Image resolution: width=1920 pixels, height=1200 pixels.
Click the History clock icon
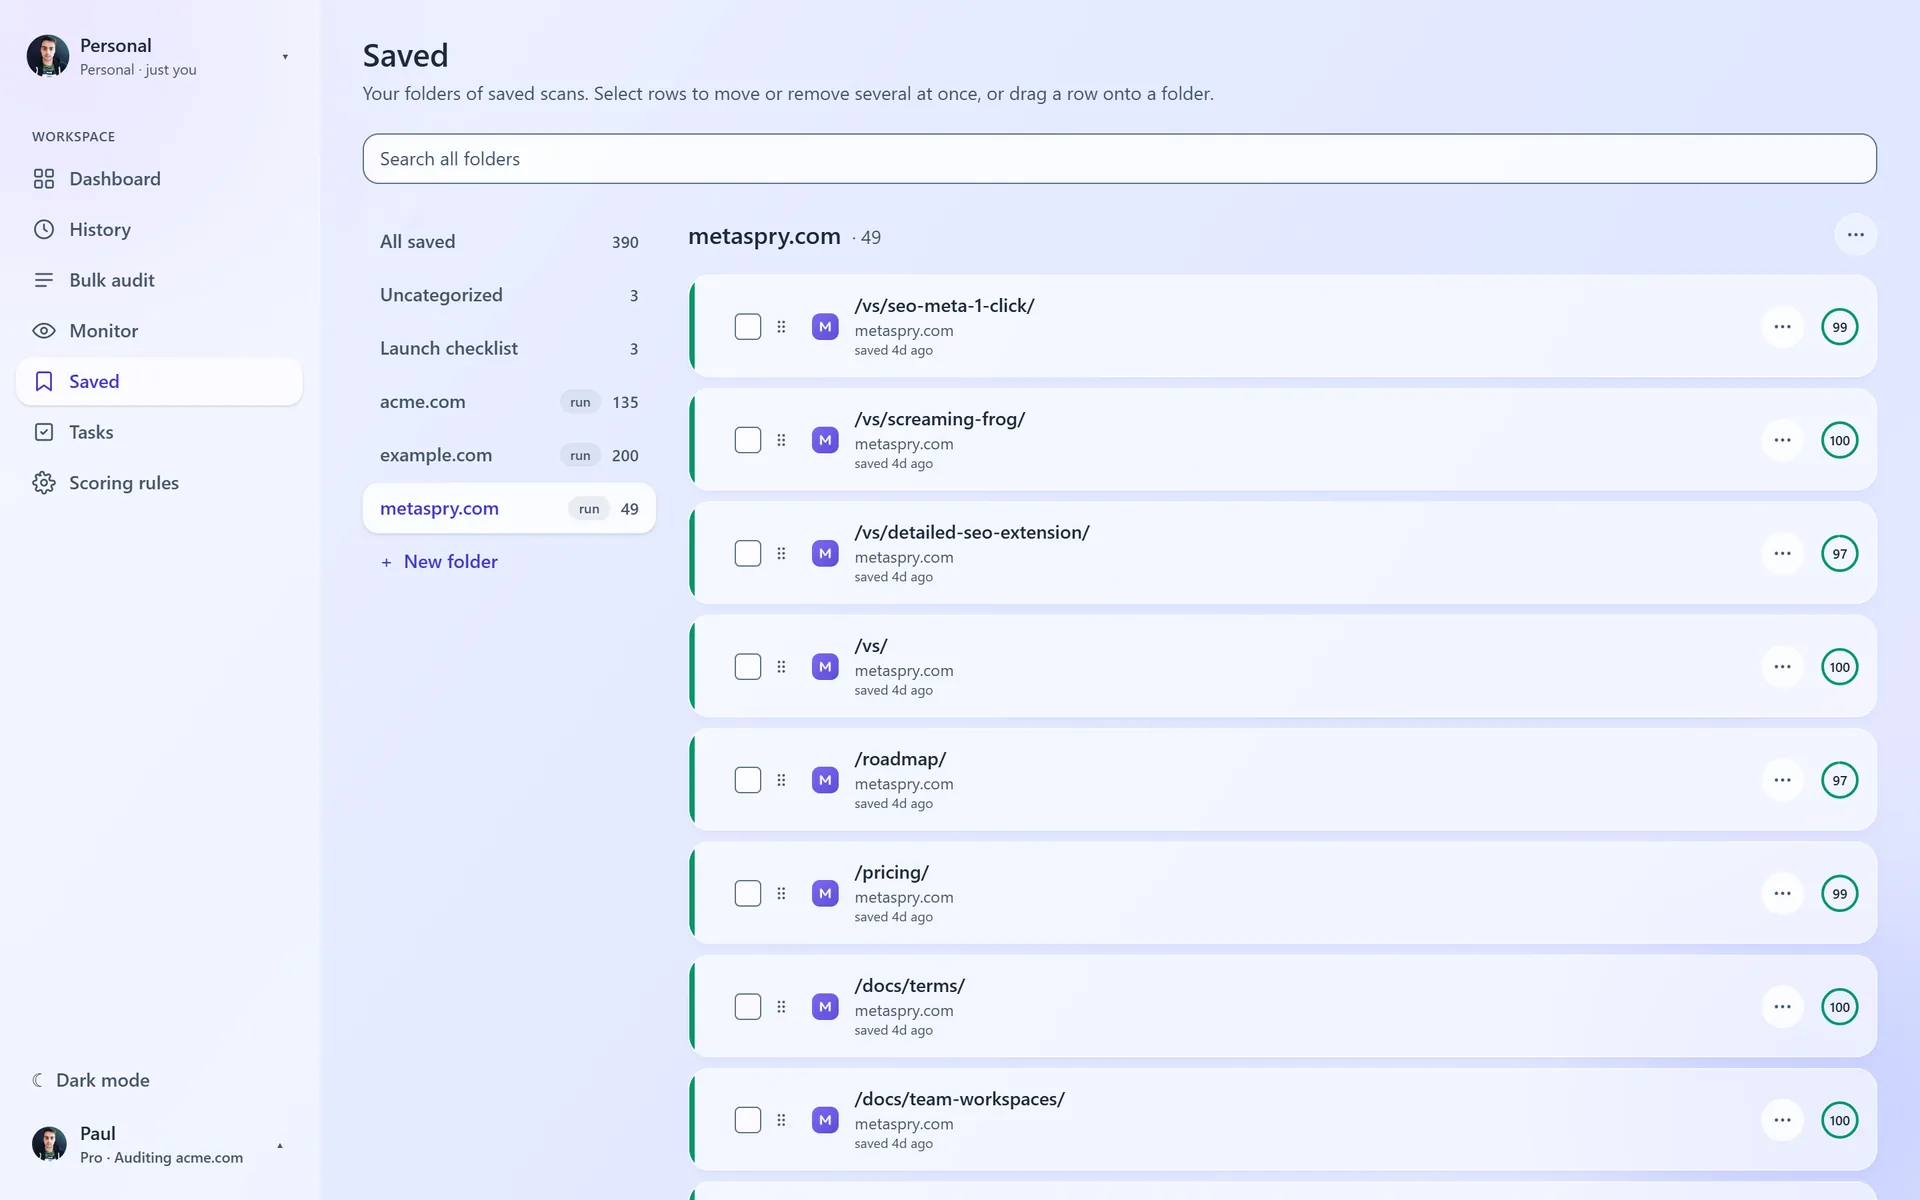[x=44, y=229]
